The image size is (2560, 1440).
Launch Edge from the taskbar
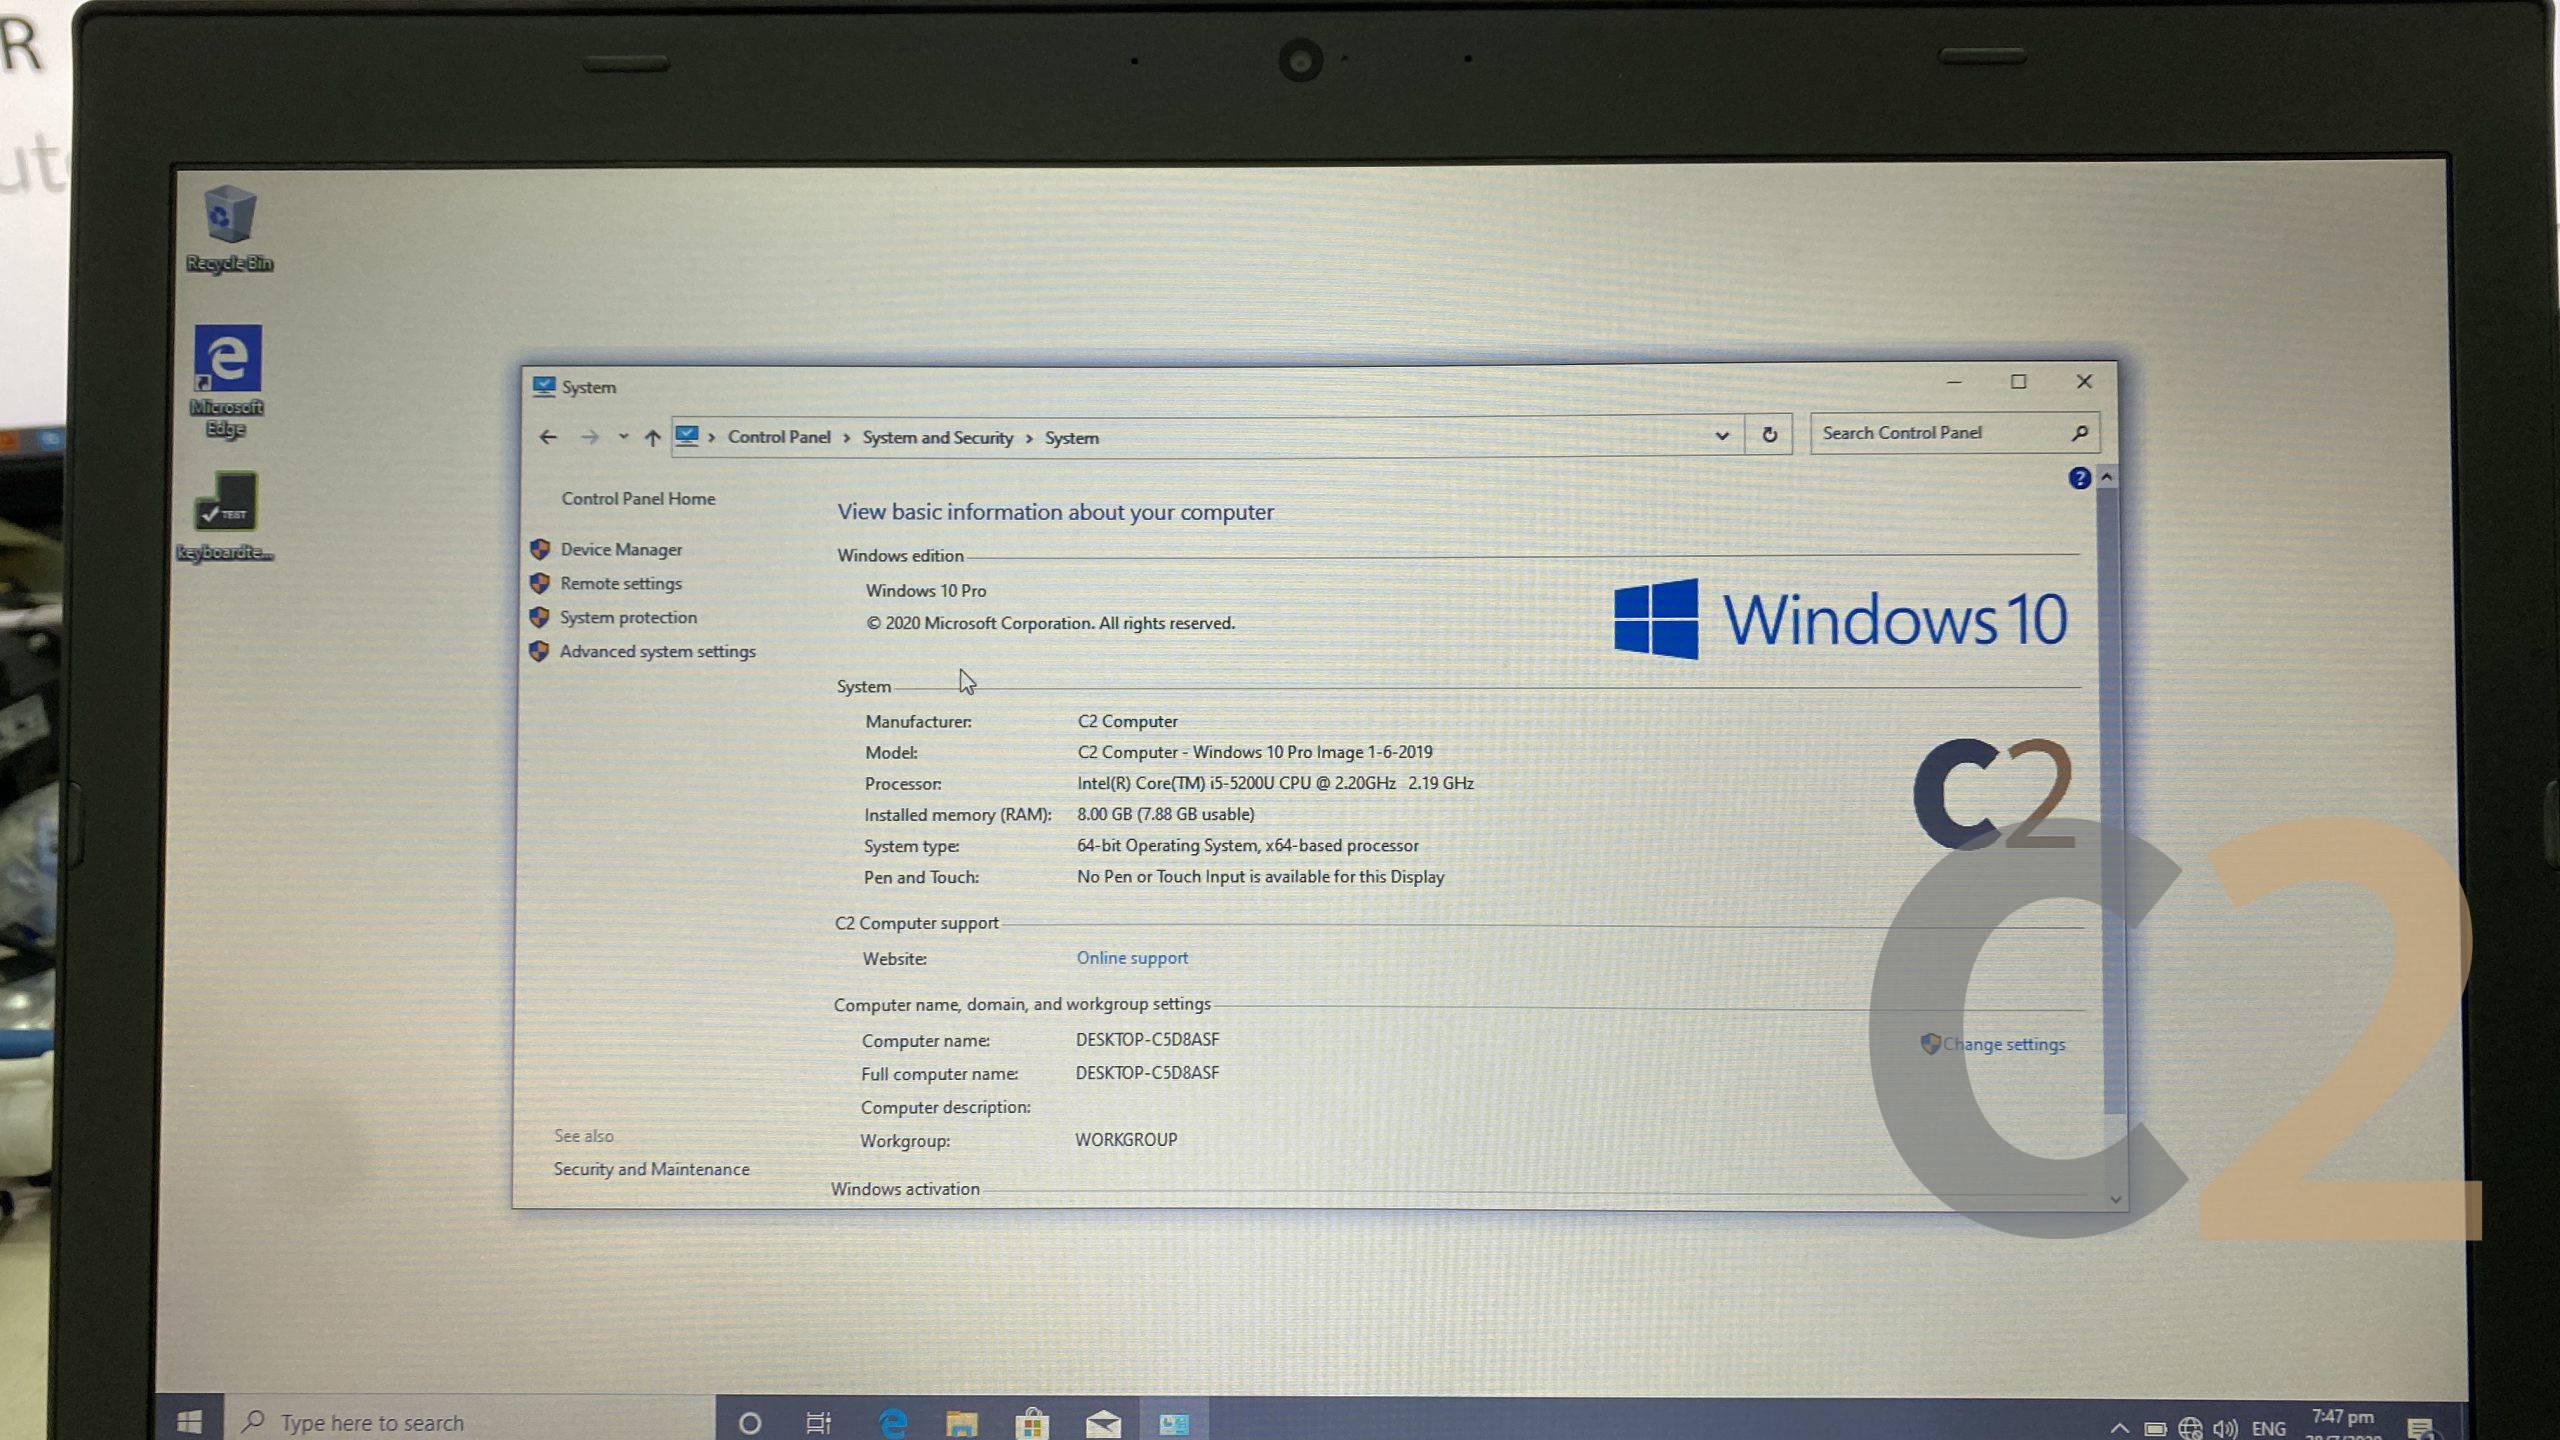tap(892, 1422)
